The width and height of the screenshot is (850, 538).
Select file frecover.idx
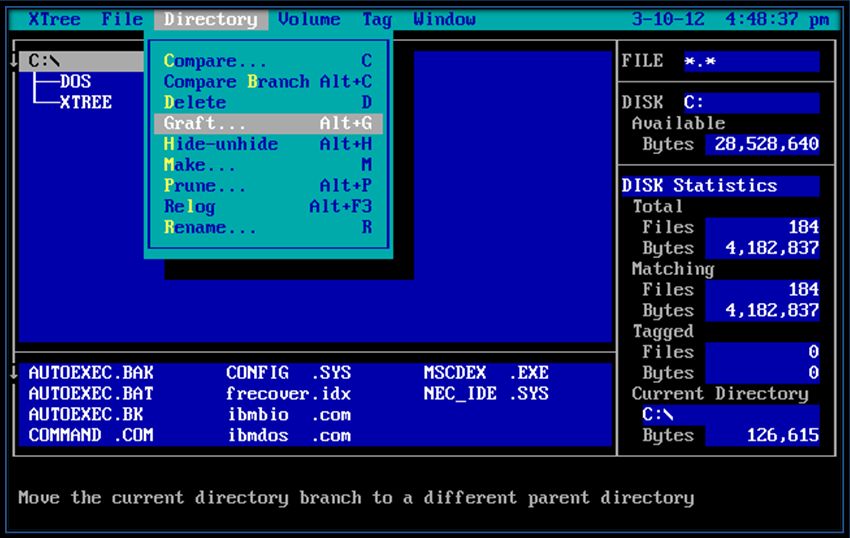pos(289,393)
